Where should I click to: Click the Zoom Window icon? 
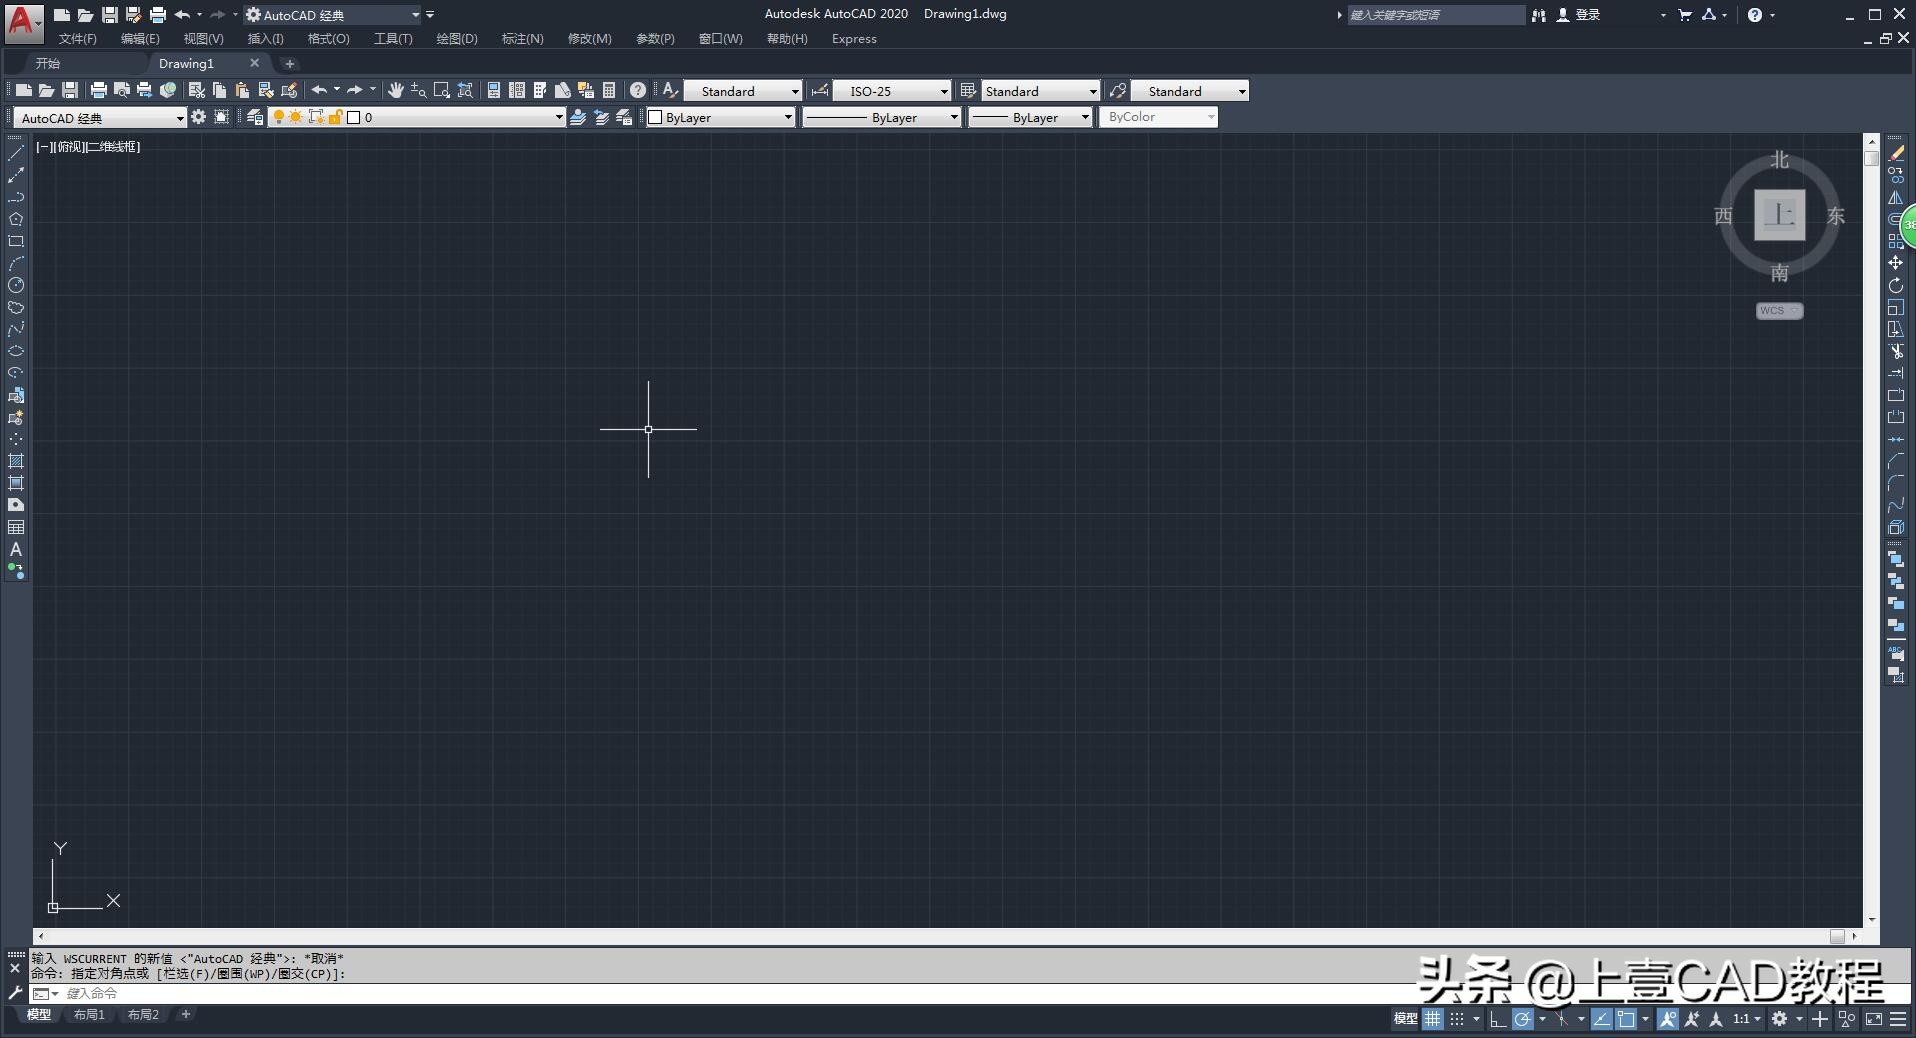coord(441,90)
